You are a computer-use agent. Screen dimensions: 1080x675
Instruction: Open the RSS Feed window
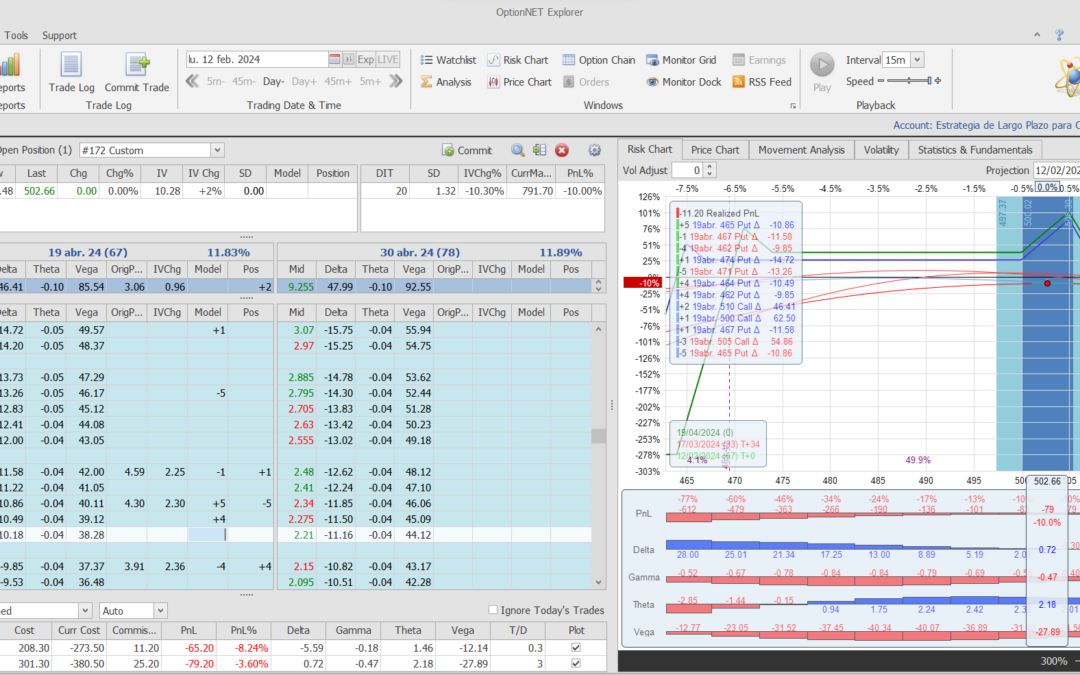point(760,82)
